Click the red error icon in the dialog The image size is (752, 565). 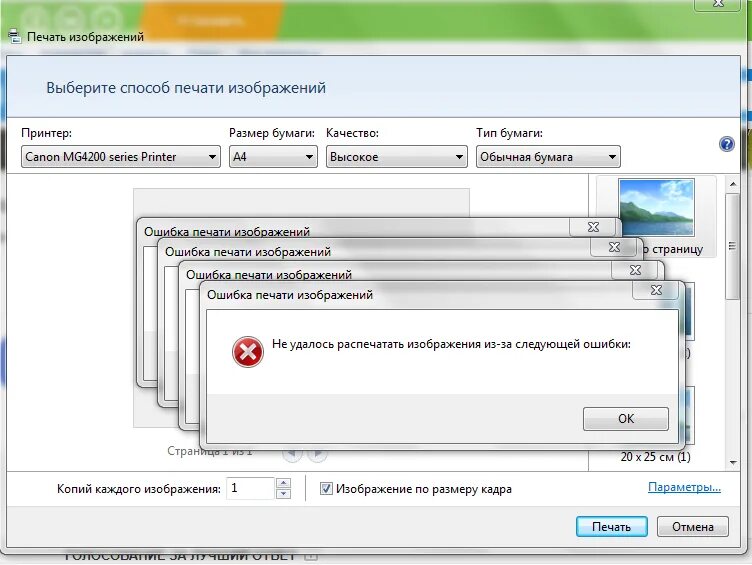[247, 352]
